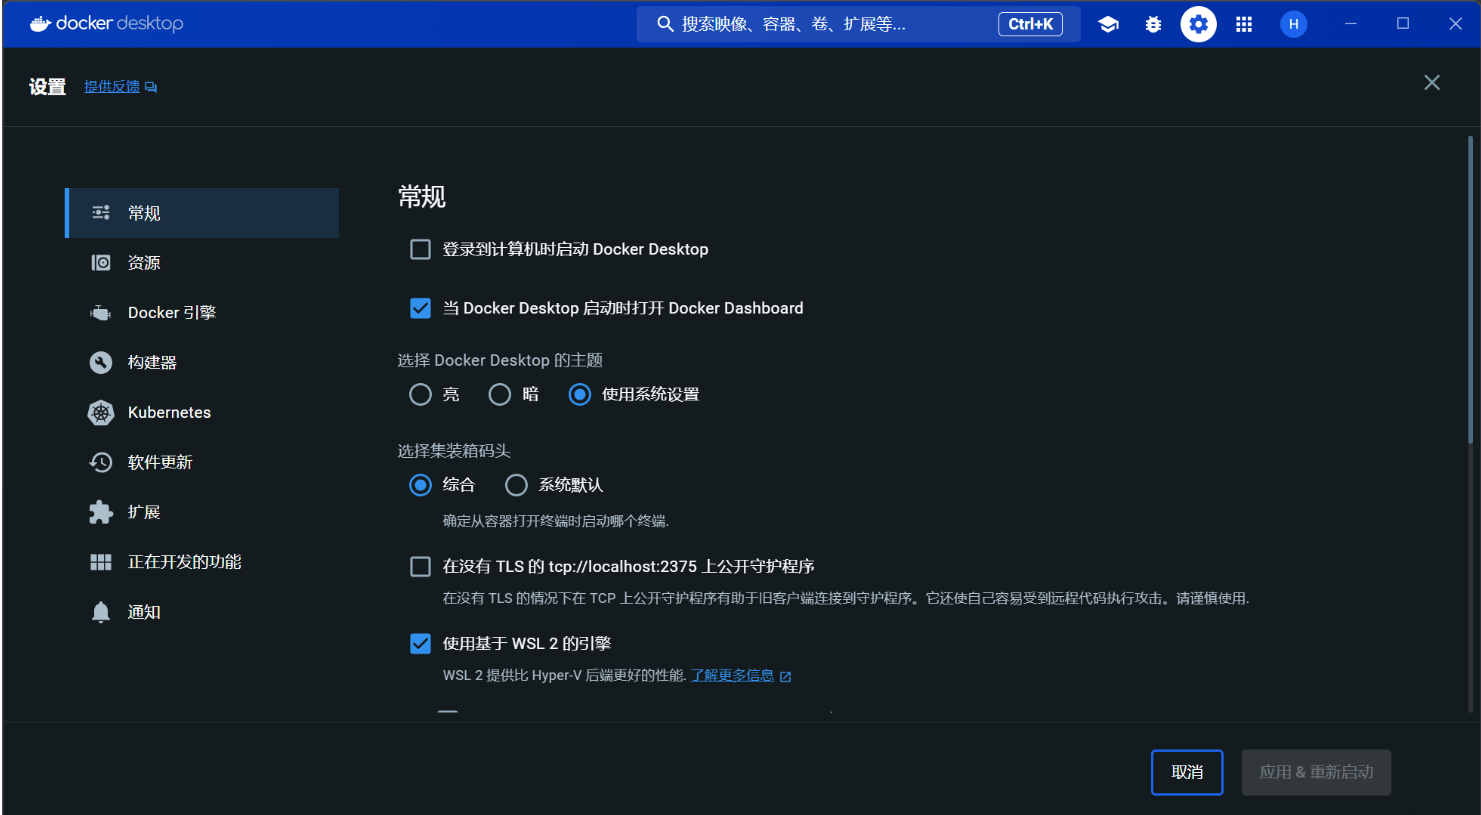This screenshot has width=1481, height=815.
Task: Open the 提供反馈 feedback link
Action: 120,87
